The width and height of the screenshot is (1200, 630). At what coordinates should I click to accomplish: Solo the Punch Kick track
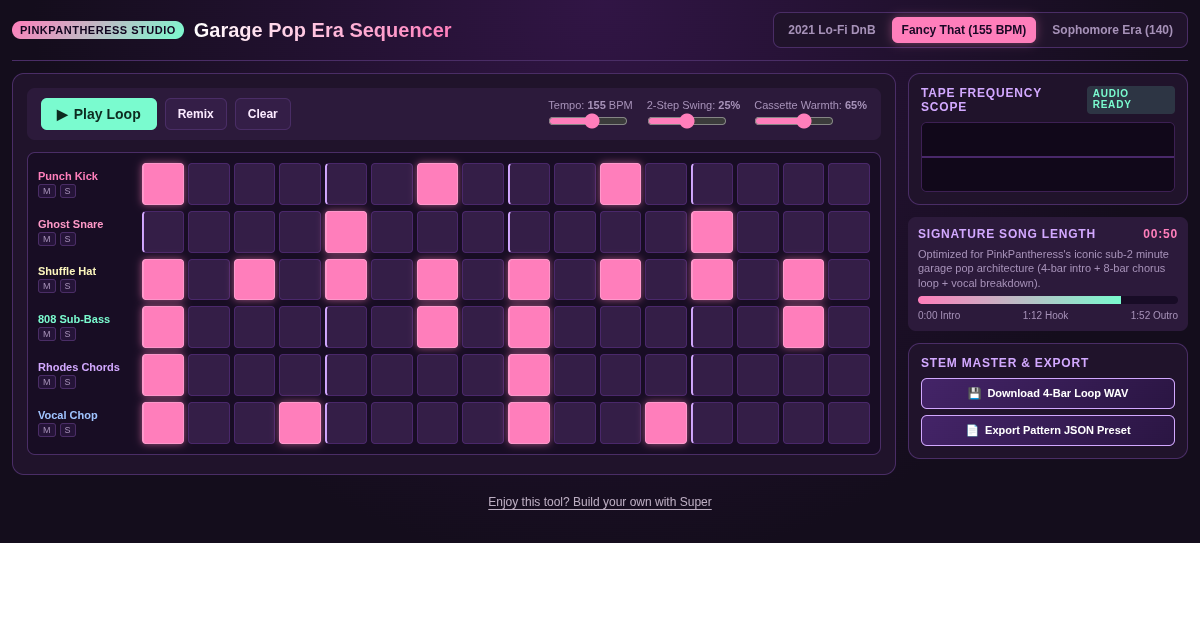pos(68,191)
